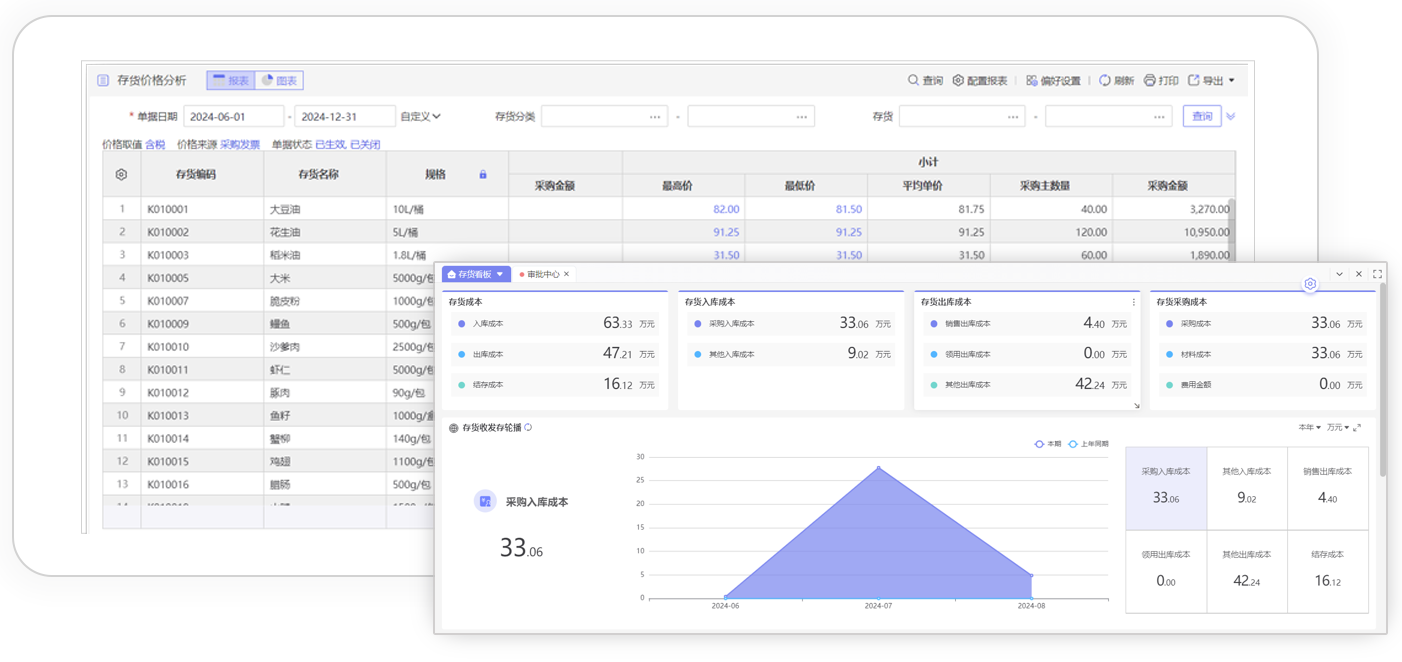
Task: Toggle the 上年同期 legend series
Action: [1088, 444]
